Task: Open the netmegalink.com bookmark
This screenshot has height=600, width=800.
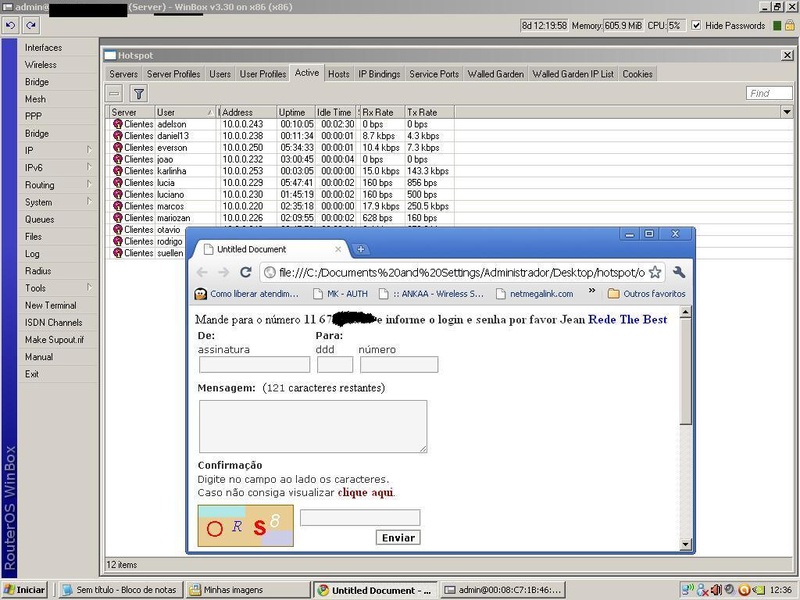Action: click(535, 294)
